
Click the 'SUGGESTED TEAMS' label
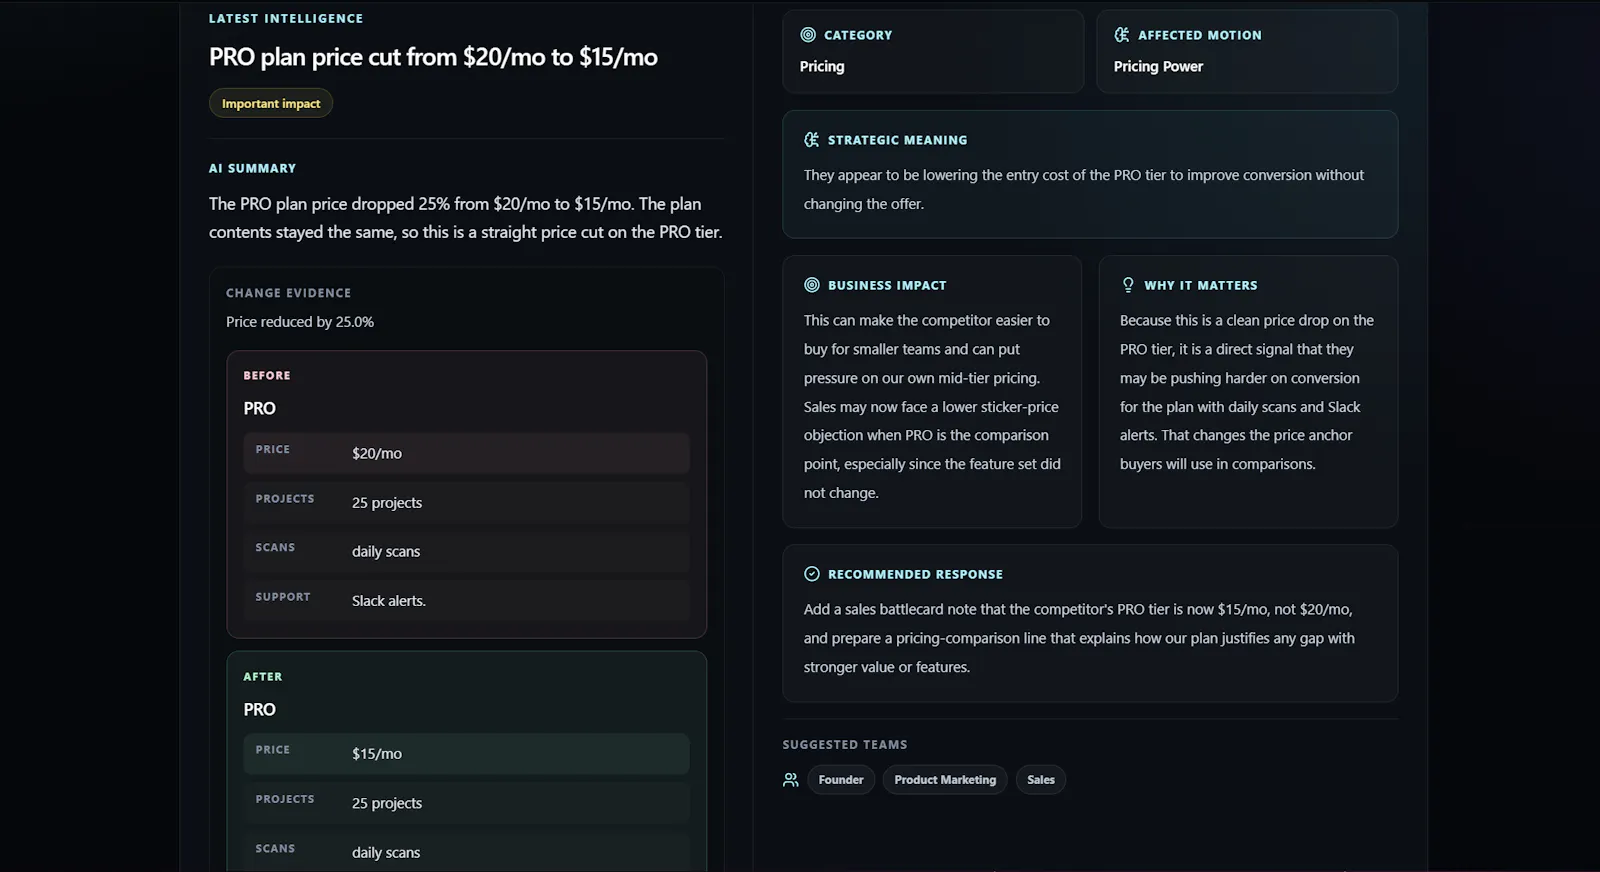click(x=845, y=745)
